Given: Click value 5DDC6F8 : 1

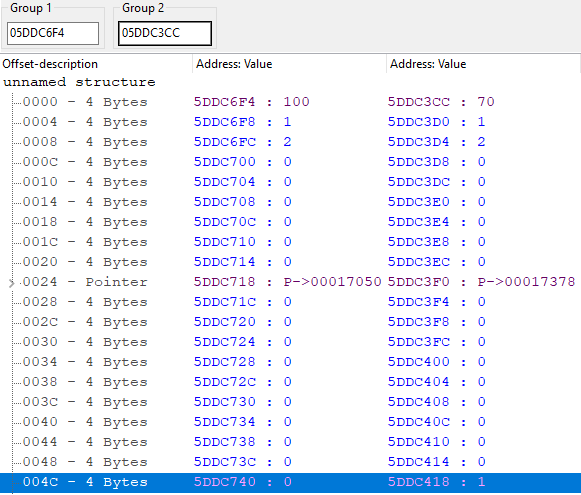Looking at the screenshot, I should (x=243, y=122).
